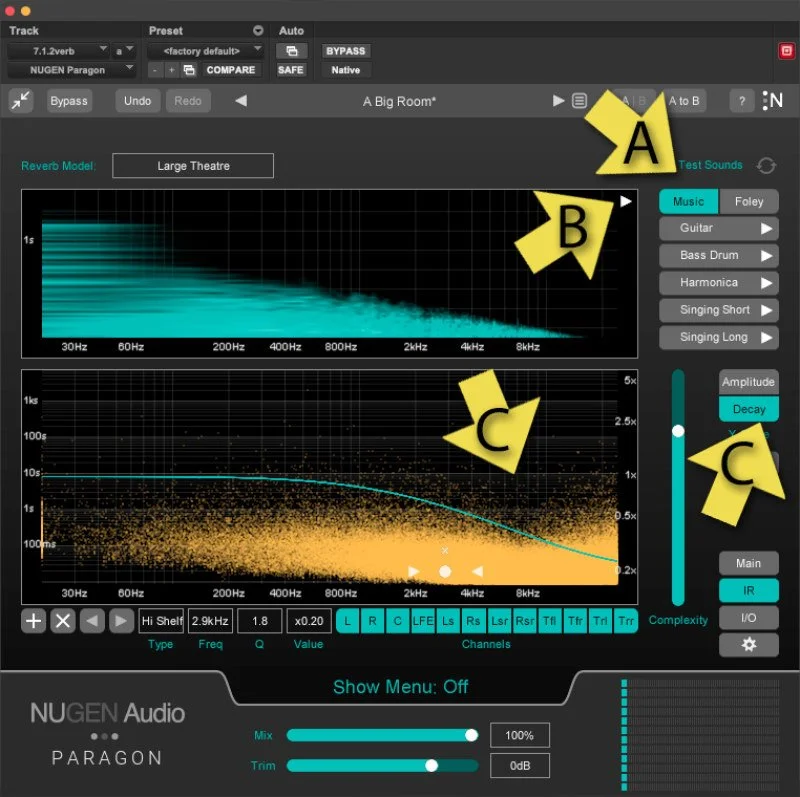Click the Pro Tools BYPASS button

tap(345, 51)
